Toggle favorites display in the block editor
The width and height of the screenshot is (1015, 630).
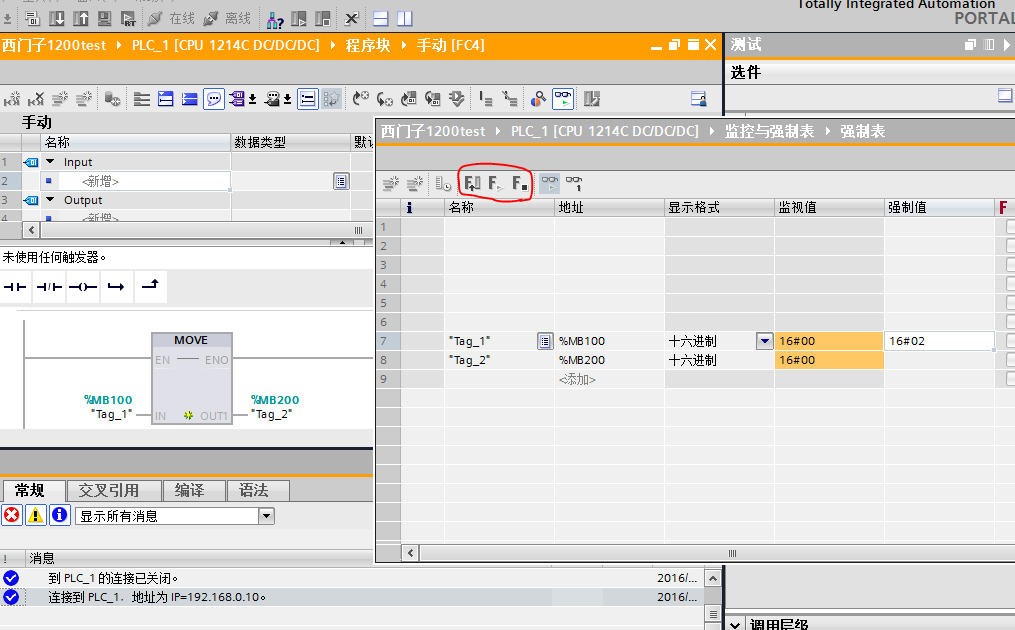tap(331, 99)
